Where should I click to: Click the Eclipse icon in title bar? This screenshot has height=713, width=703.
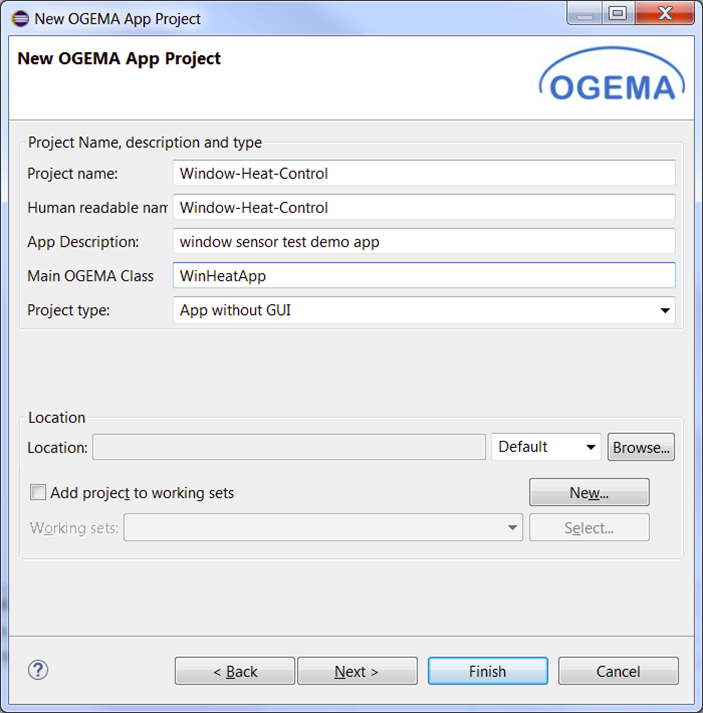(x=19, y=18)
